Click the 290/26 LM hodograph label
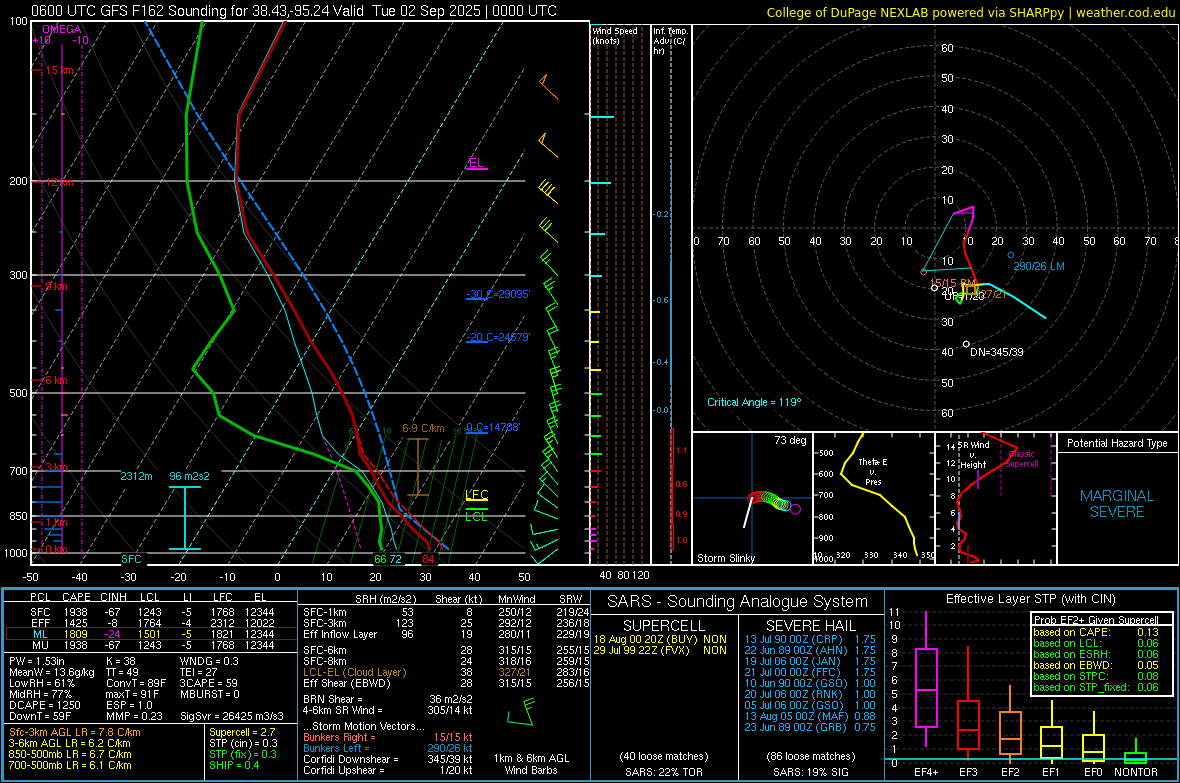1180x783 pixels. 1039,267
